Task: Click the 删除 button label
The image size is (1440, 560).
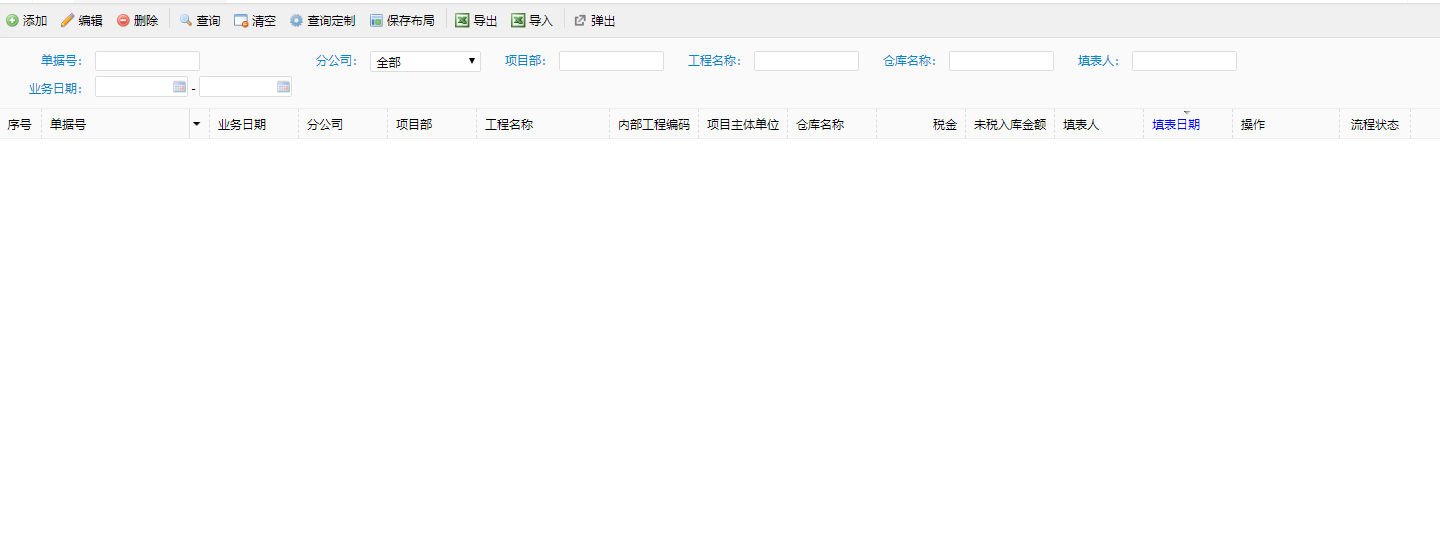Action: (x=146, y=21)
